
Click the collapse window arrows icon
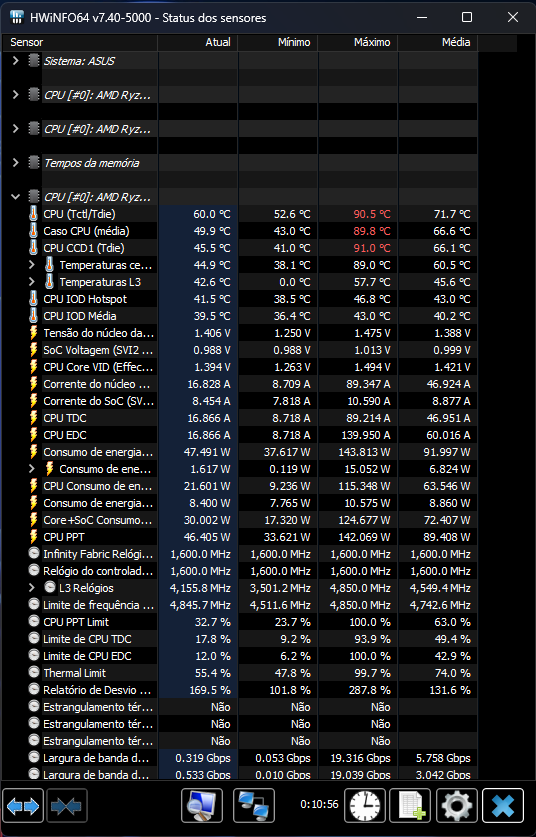coord(67,806)
